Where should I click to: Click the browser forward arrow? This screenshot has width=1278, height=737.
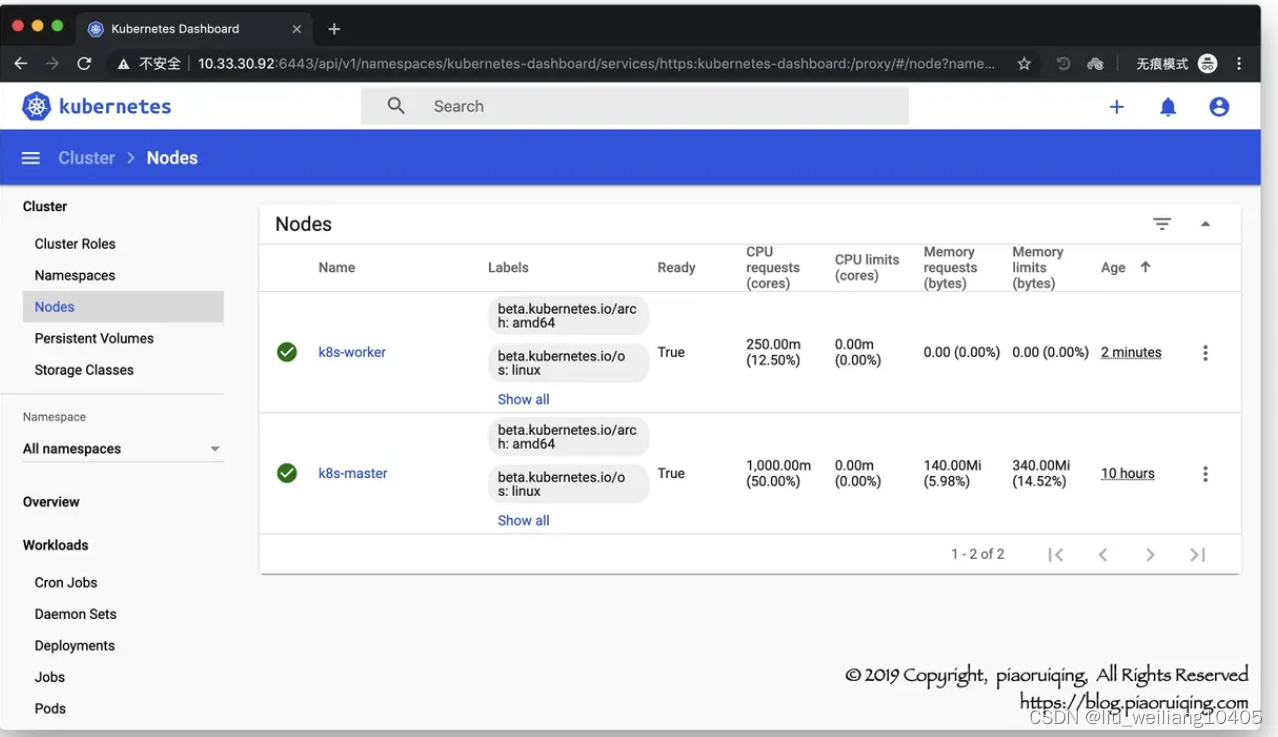(x=53, y=63)
